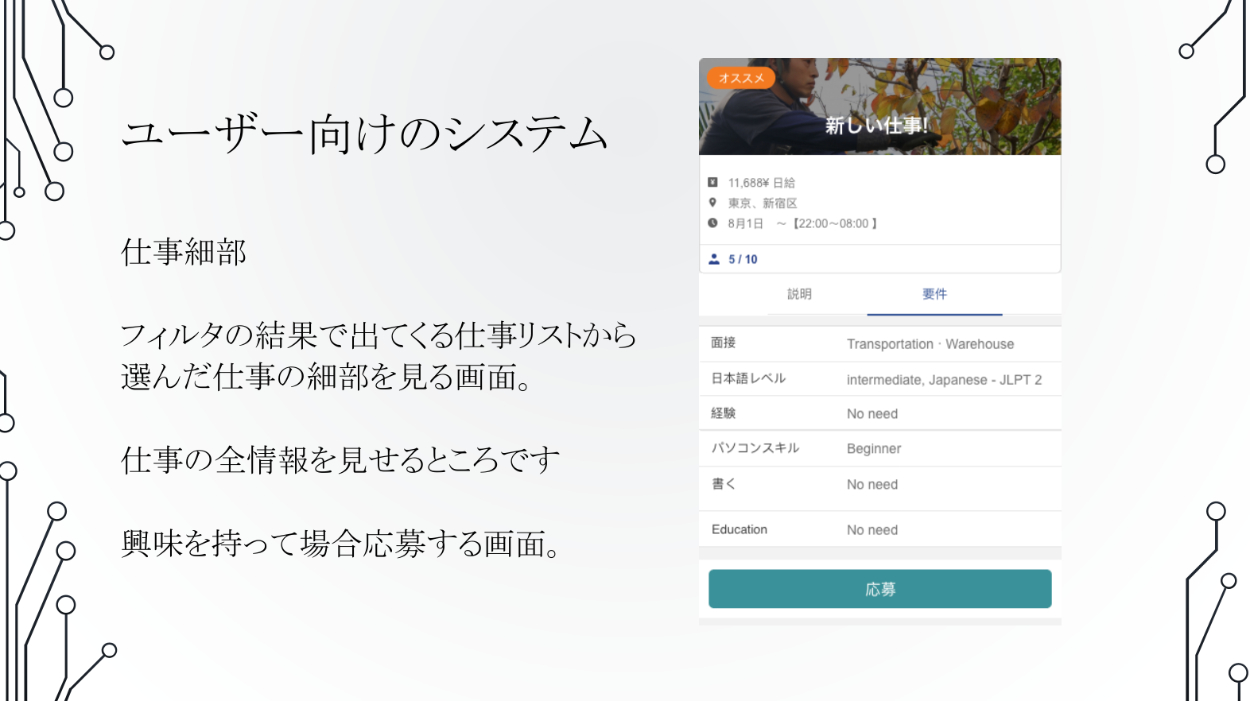The image size is (1250, 701).
Task: Click the clock schedule icon
Action: (713, 223)
